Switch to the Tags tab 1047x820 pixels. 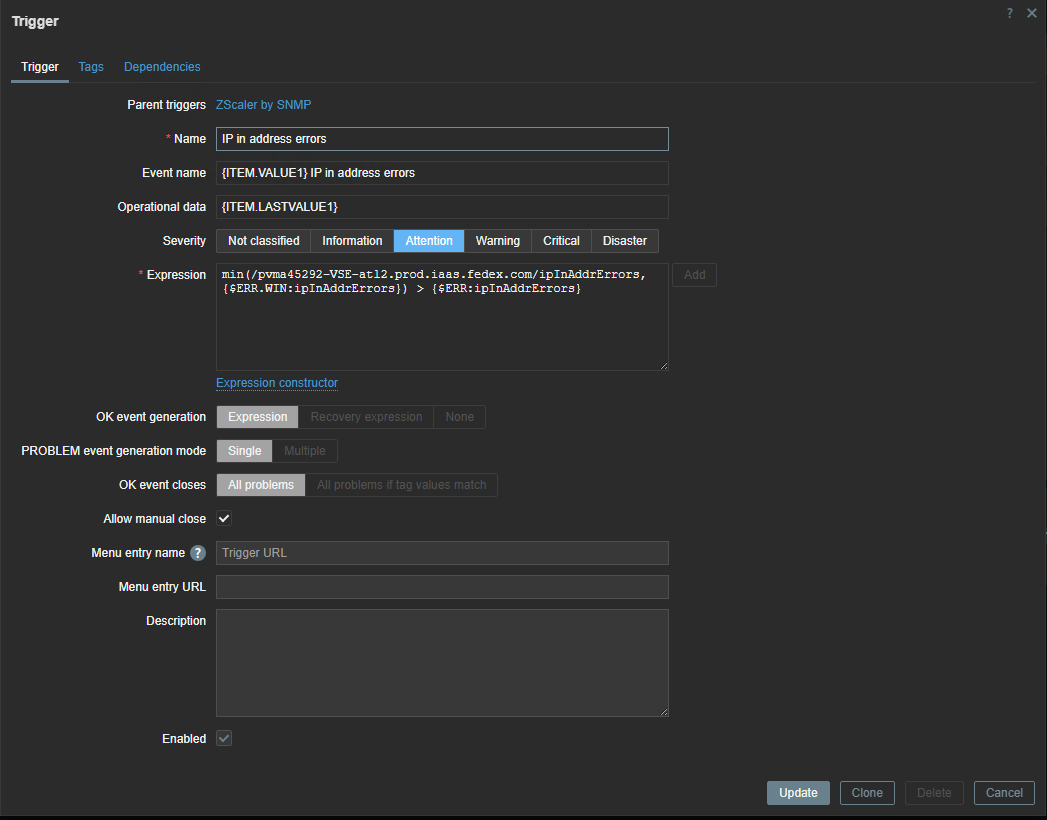point(91,67)
